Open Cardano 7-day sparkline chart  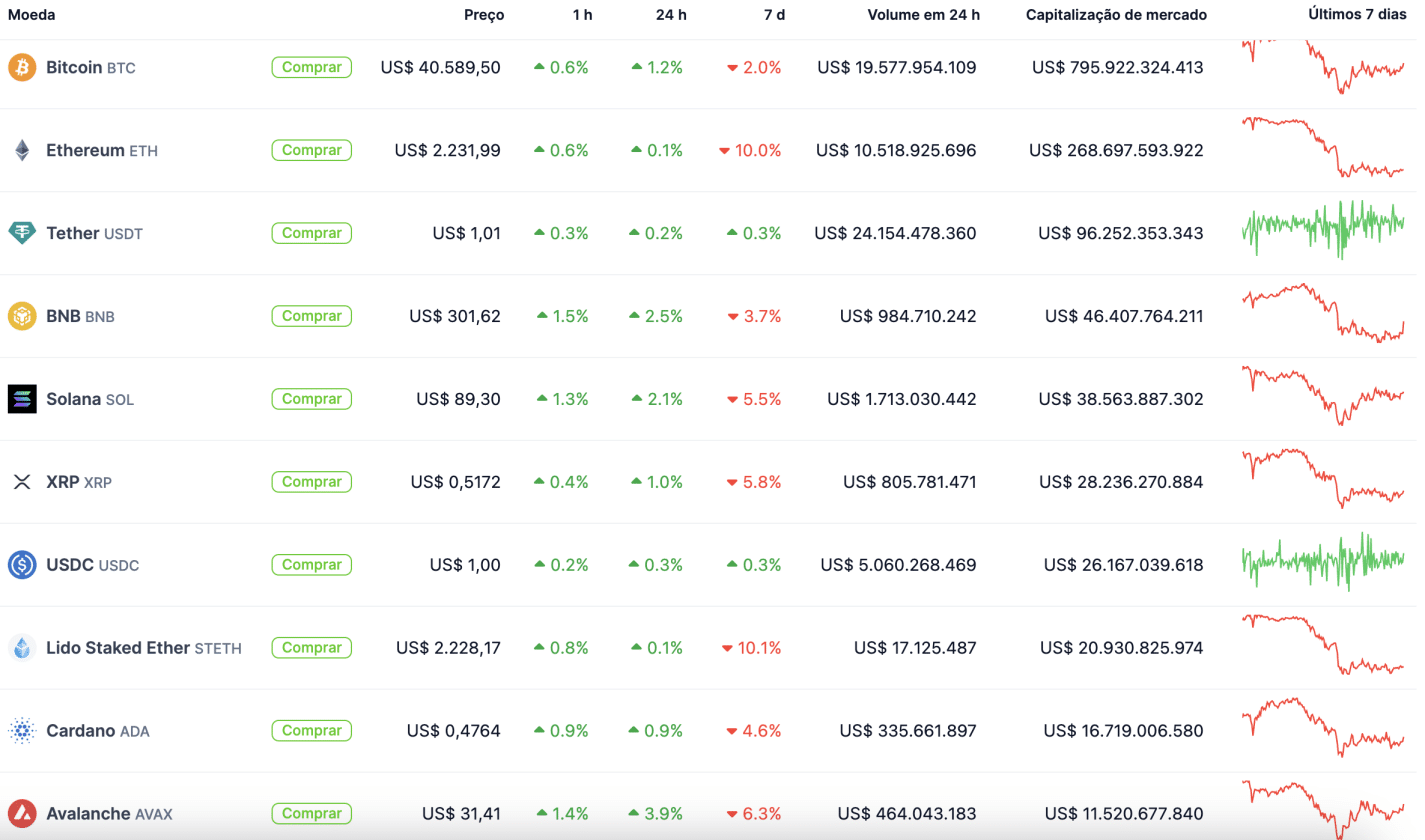(1323, 728)
